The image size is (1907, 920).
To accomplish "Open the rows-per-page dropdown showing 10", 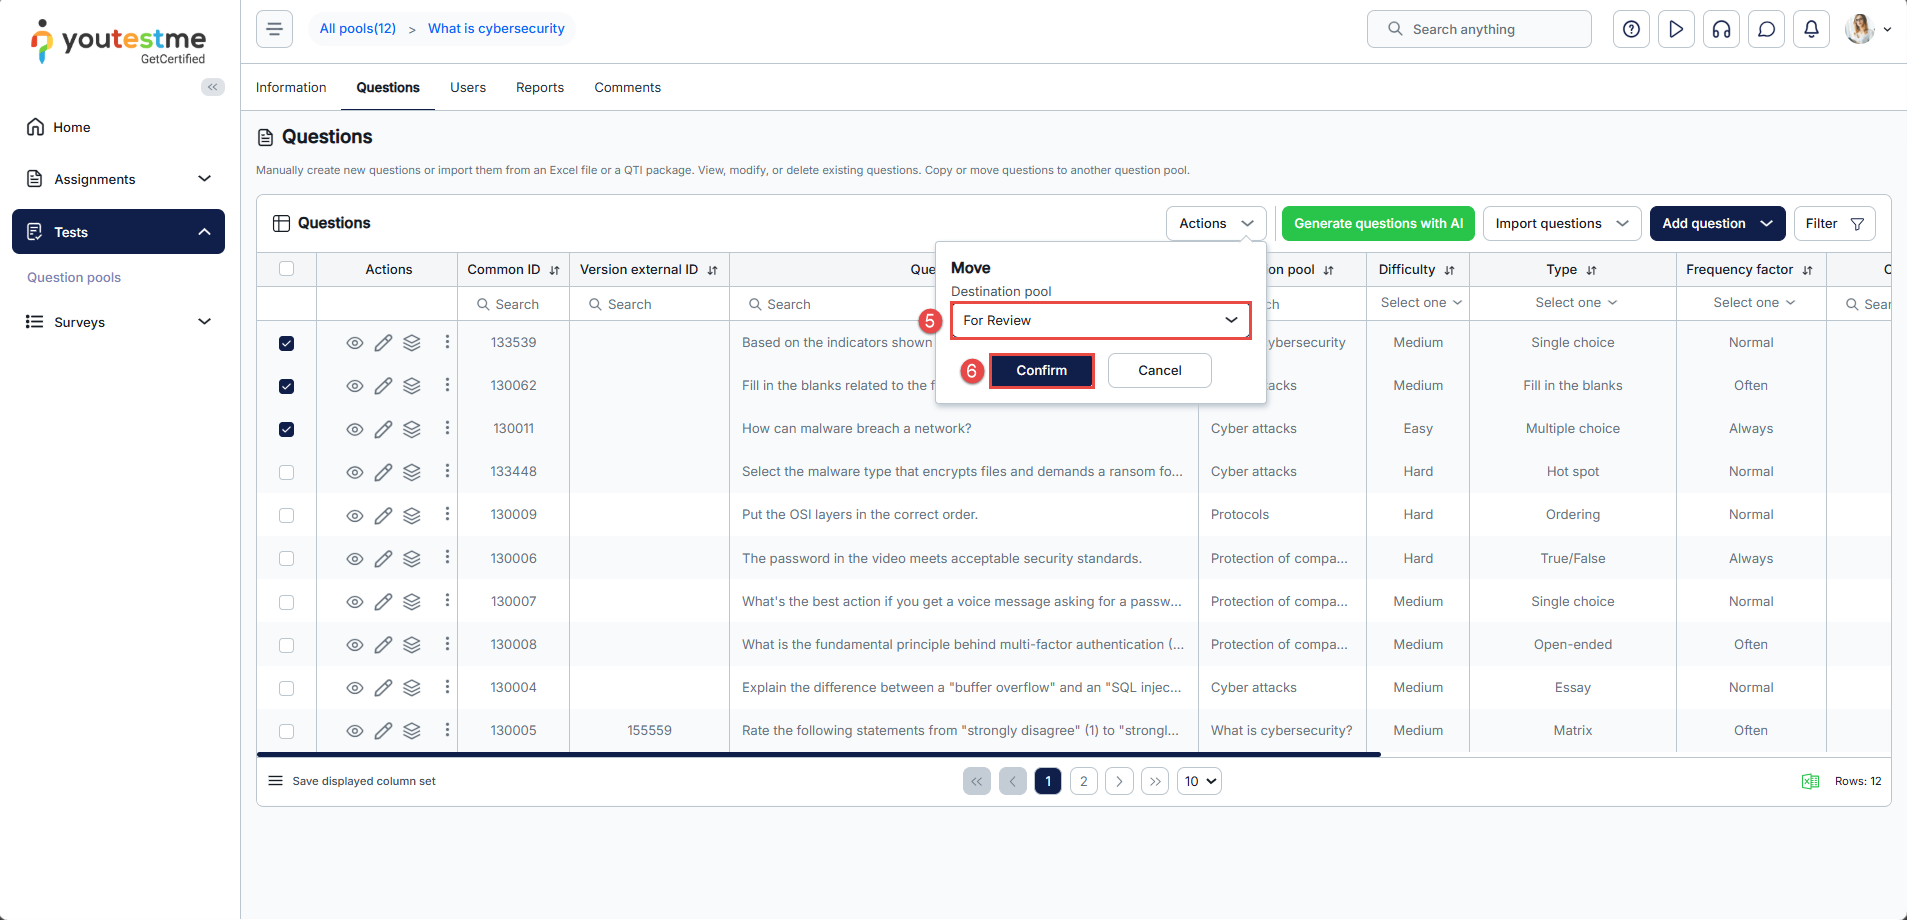I will [1200, 781].
